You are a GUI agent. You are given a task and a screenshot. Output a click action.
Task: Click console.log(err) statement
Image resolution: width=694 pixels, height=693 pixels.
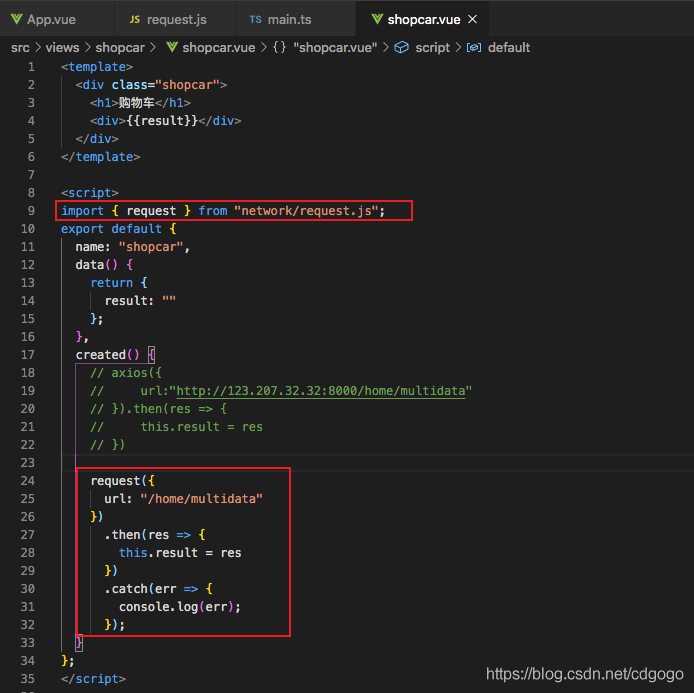(180, 607)
